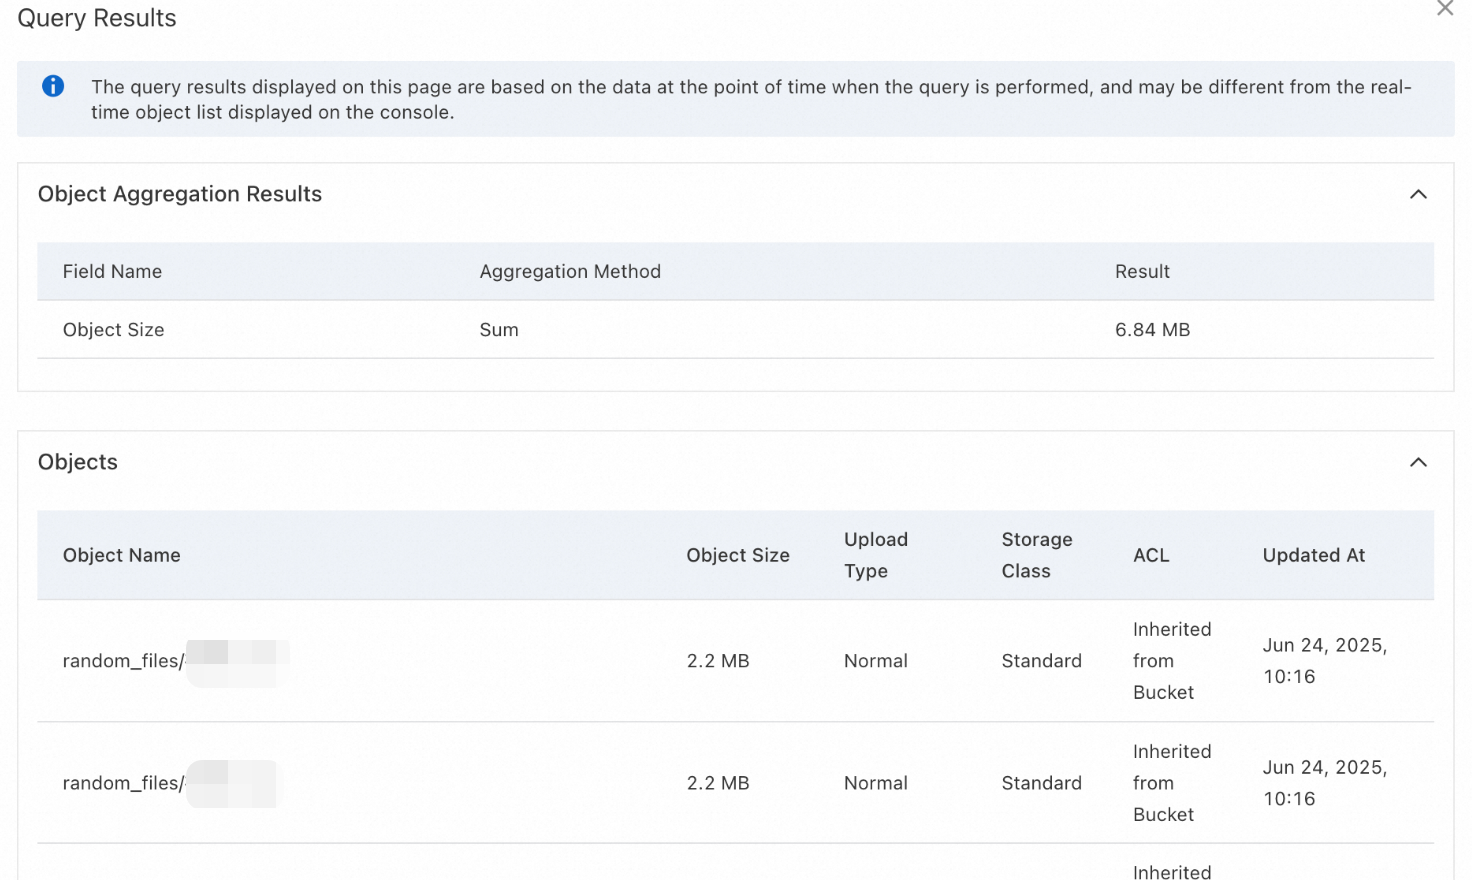Screen dimensions: 1472x880
Task: Click the Sum aggregation method cell
Action: [499, 330]
